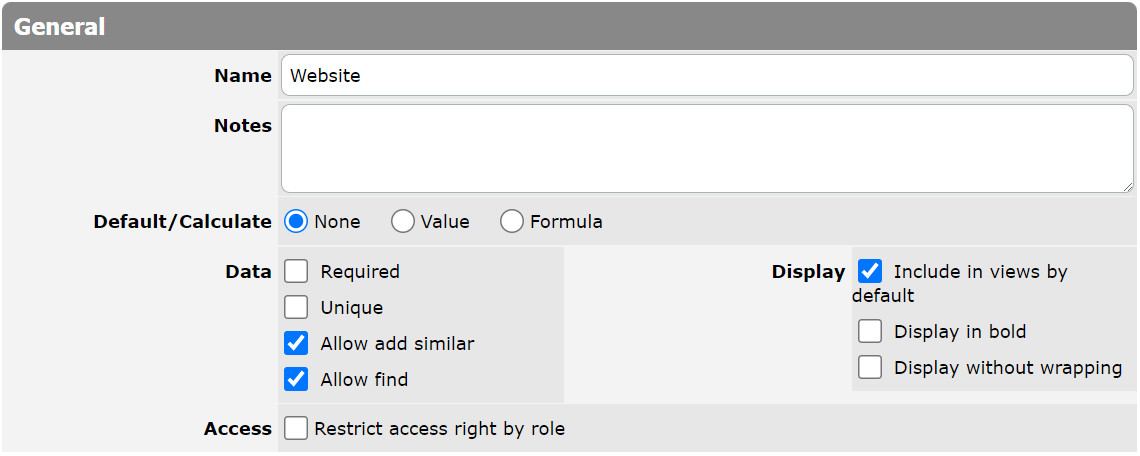Click the Name text field containing Website

706,76
